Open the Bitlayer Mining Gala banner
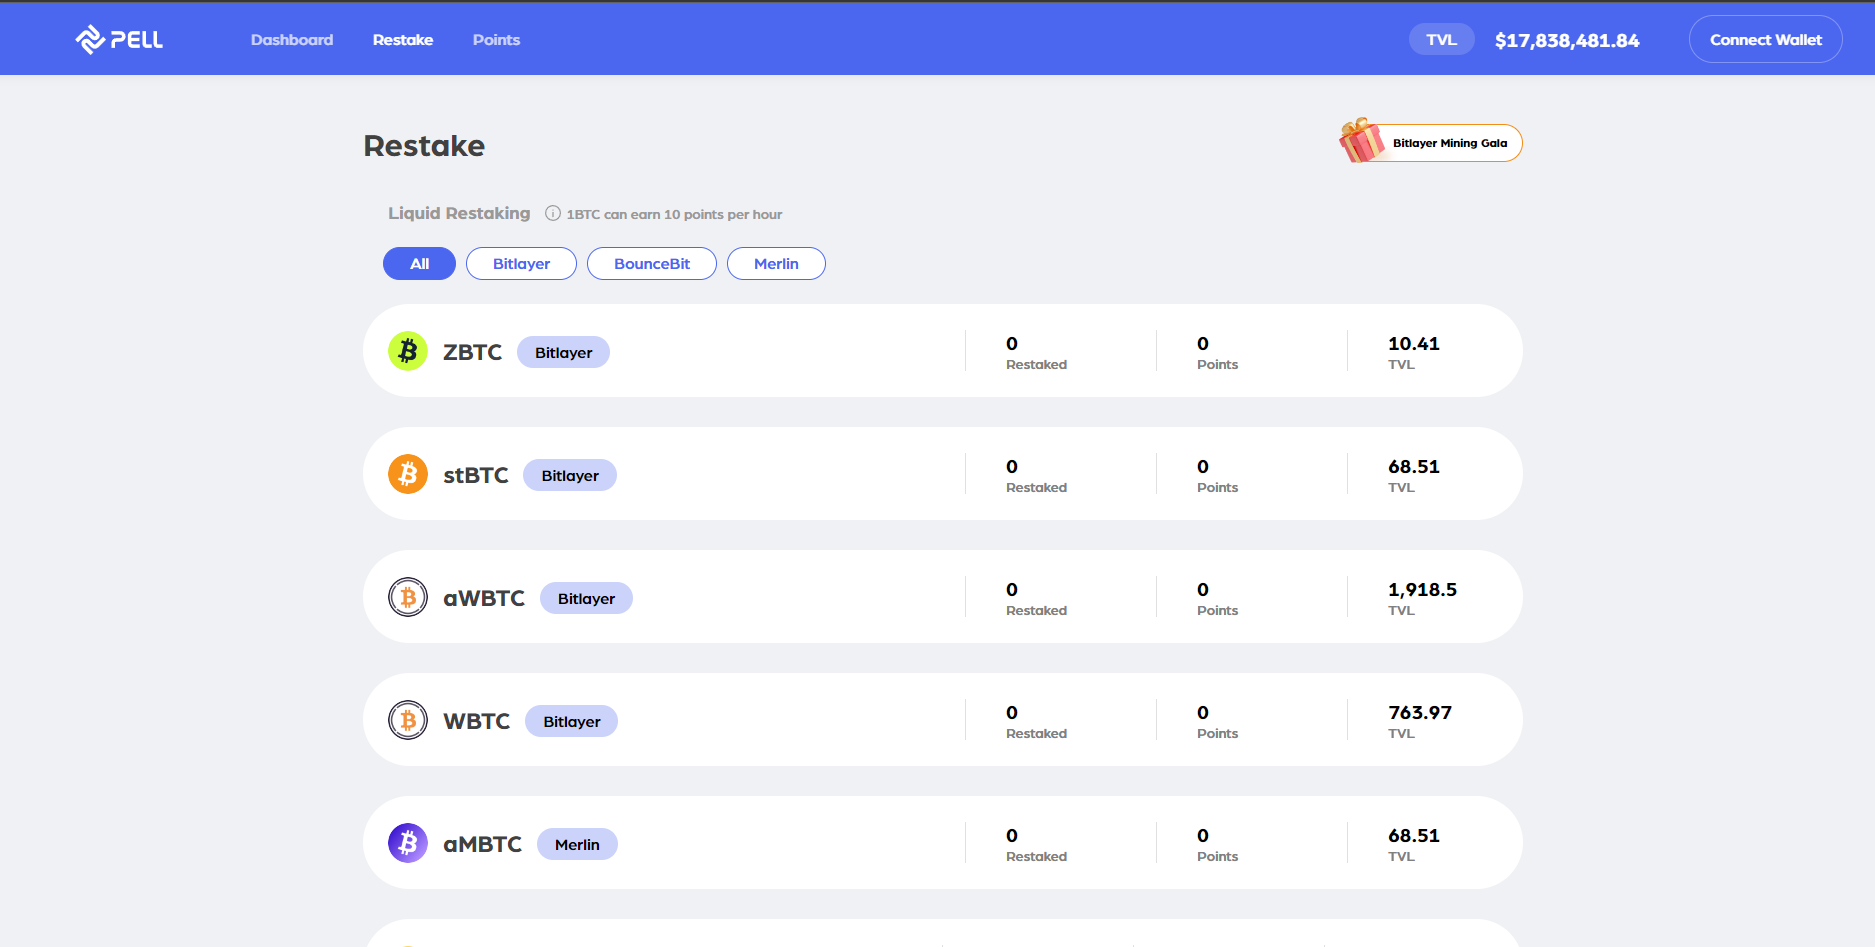Image resolution: width=1875 pixels, height=947 pixels. coord(1431,143)
